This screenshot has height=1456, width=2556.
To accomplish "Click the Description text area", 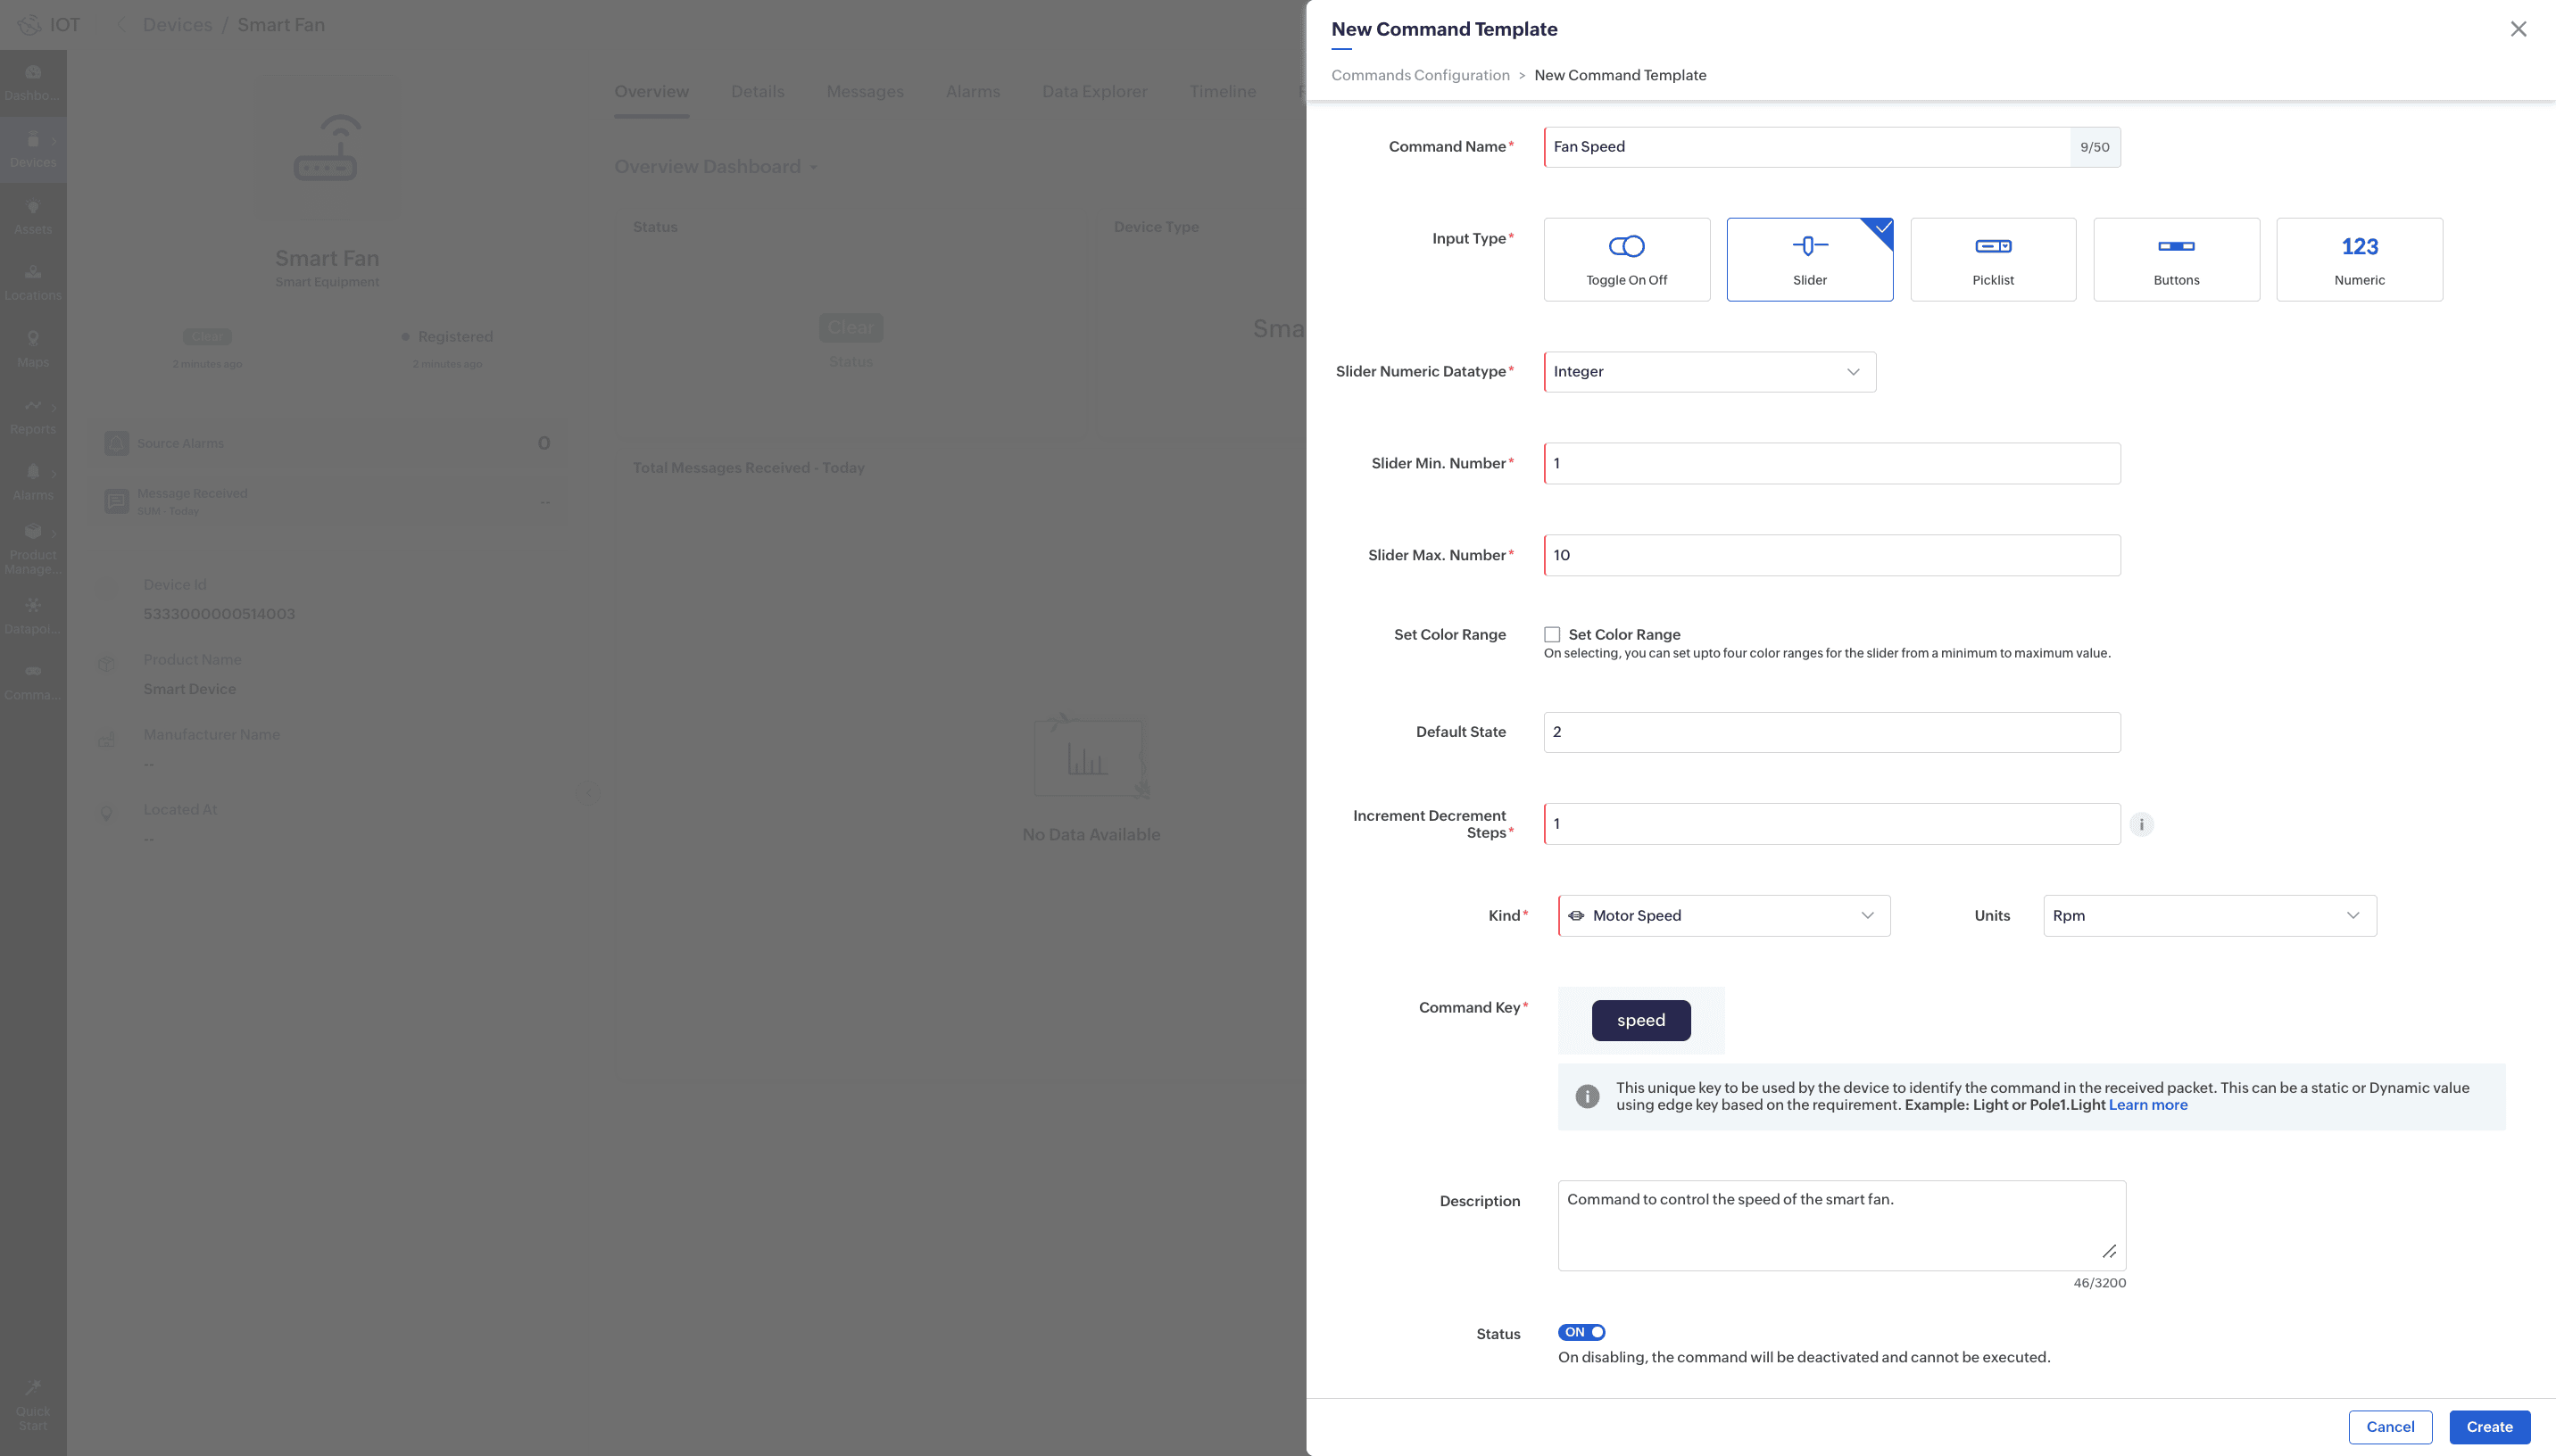I will (1840, 1225).
